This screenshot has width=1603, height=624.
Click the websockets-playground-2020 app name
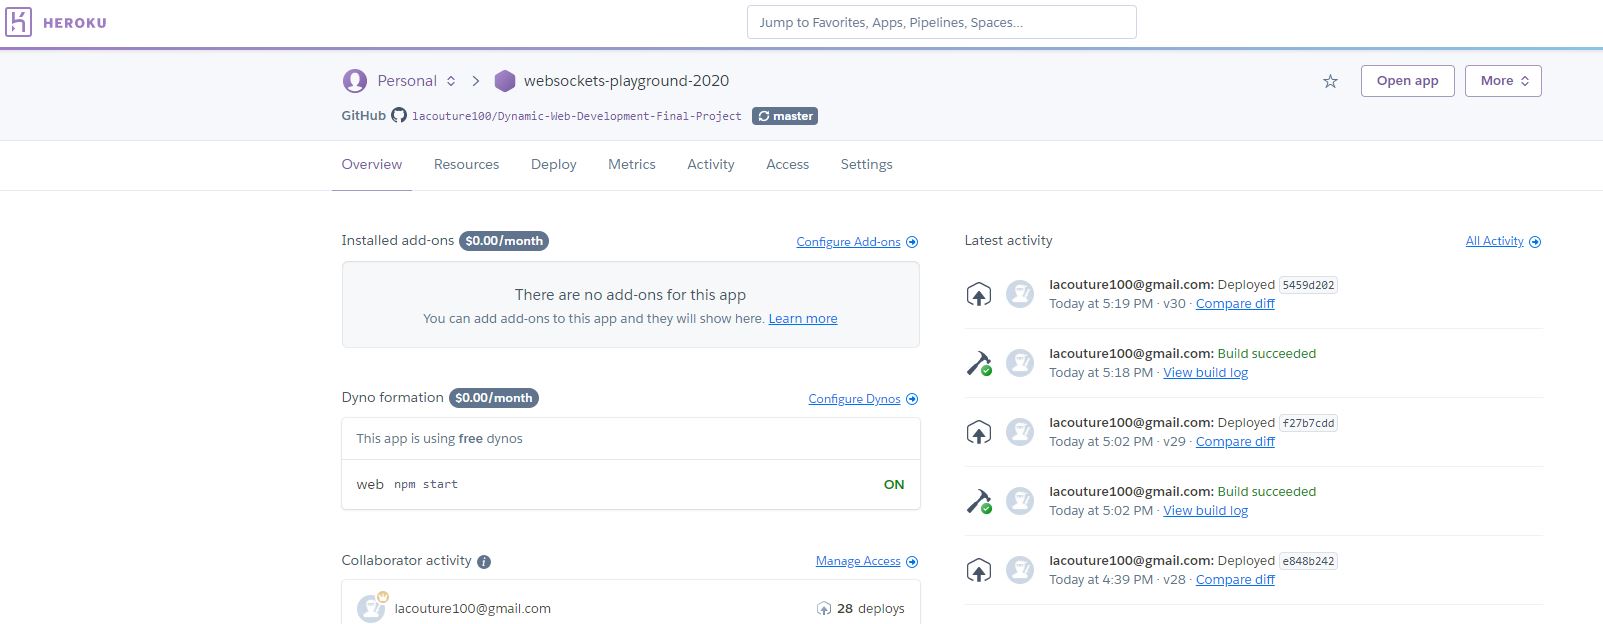627,81
